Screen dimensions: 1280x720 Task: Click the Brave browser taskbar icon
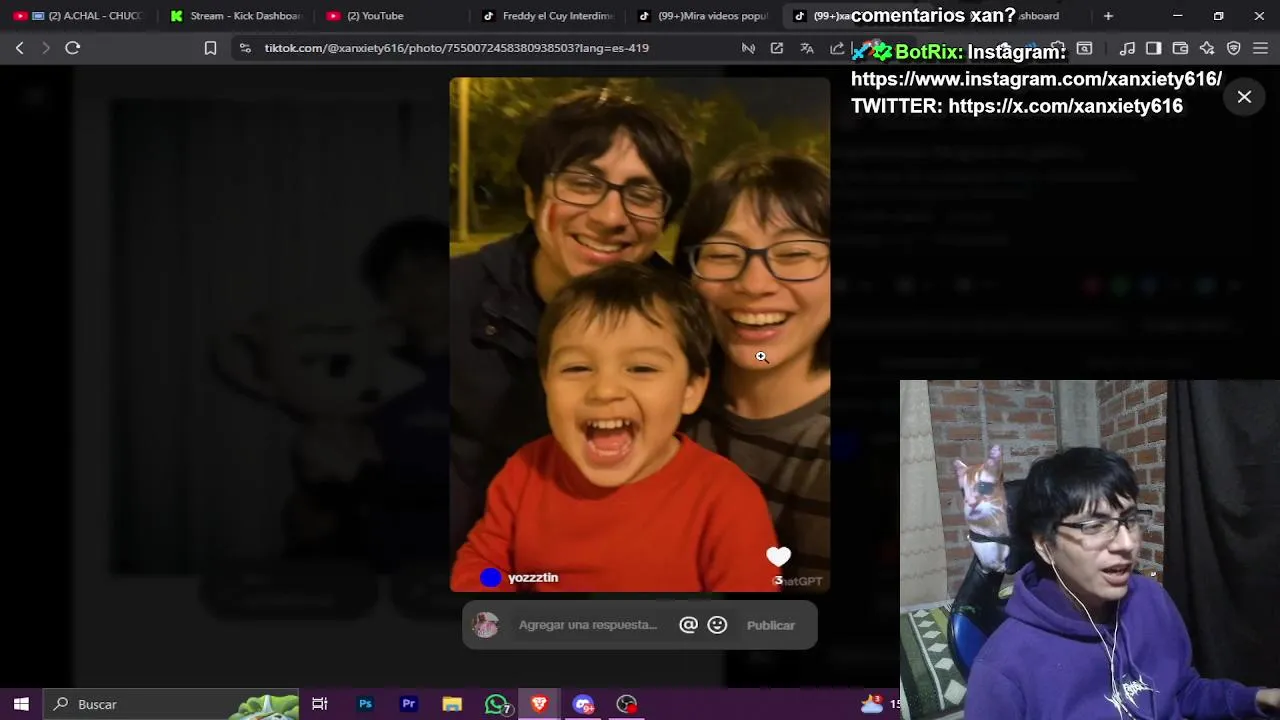(539, 704)
